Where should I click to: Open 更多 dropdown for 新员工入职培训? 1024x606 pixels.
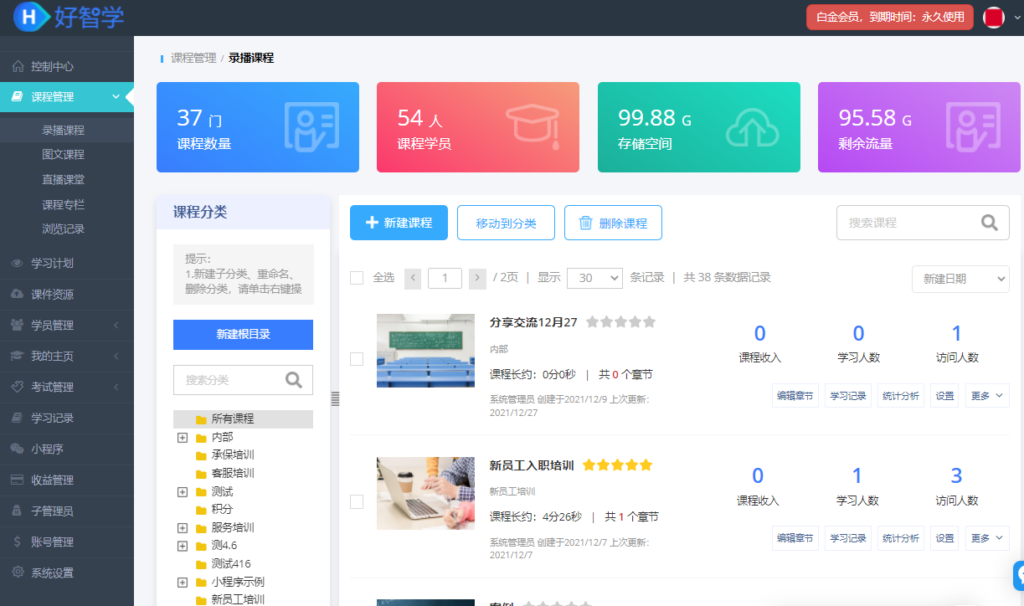click(x=987, y=538)
